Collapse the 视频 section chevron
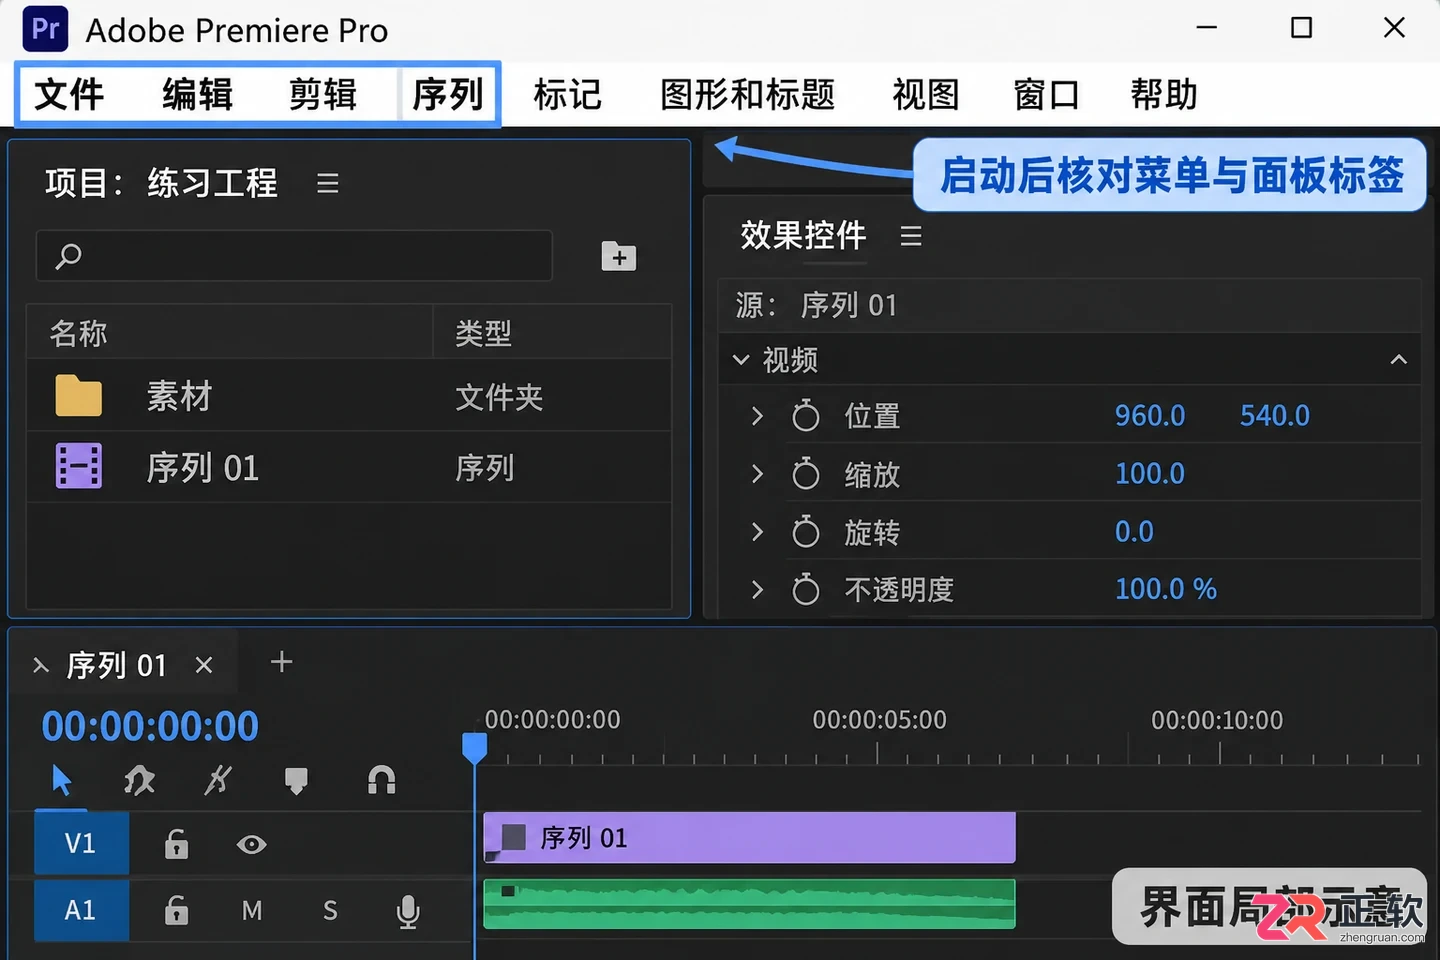The image size is (1440, 960). (x=741, y=360)
